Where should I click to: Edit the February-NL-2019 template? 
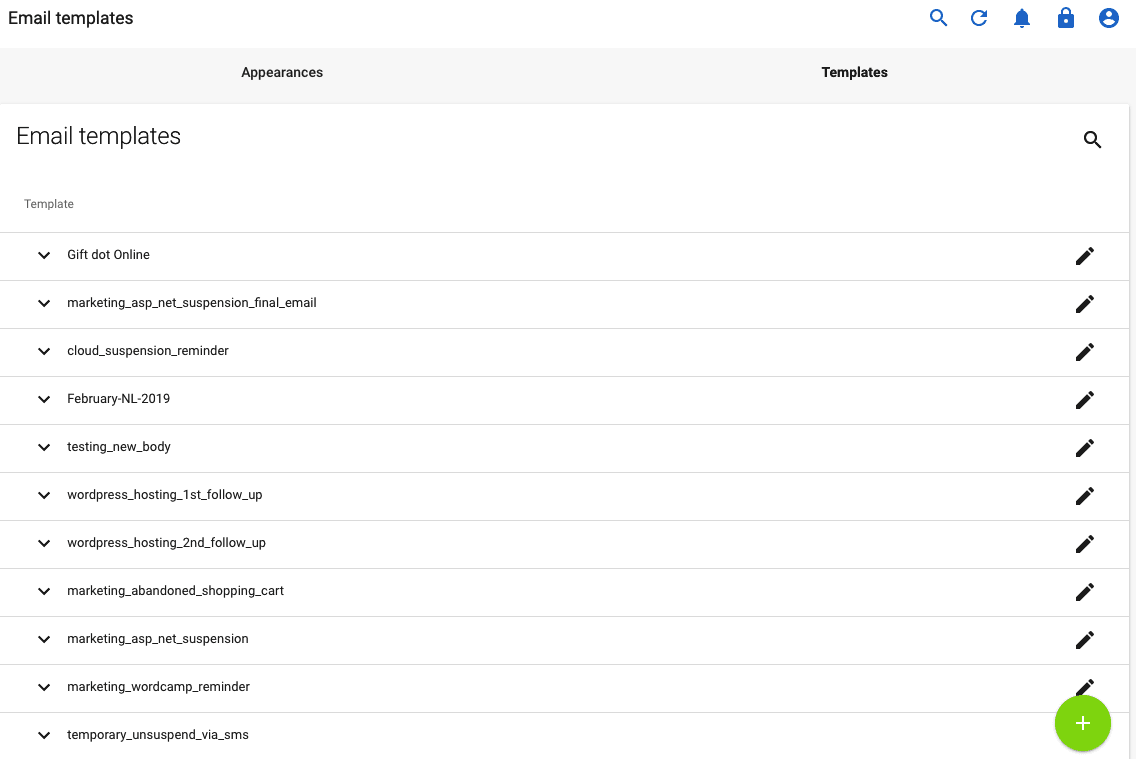point(1085,400)
